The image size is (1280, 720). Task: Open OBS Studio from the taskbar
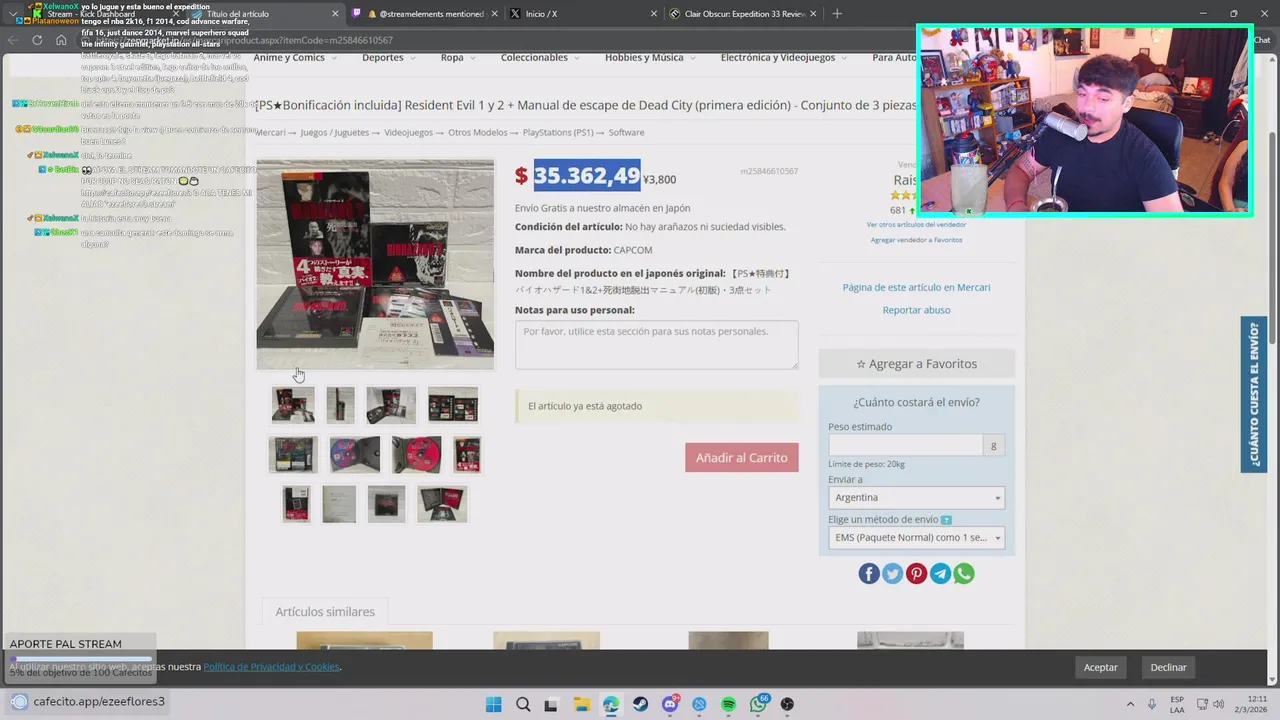(787, 704)
